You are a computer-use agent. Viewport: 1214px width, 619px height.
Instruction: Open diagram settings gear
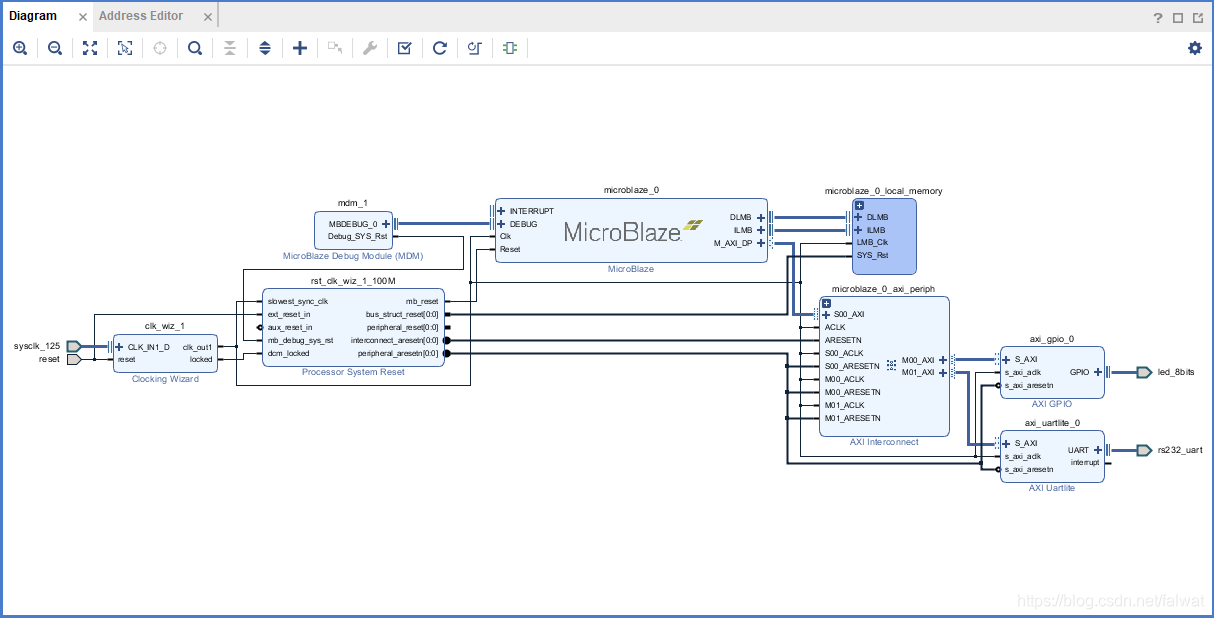tap(1195, 48)
